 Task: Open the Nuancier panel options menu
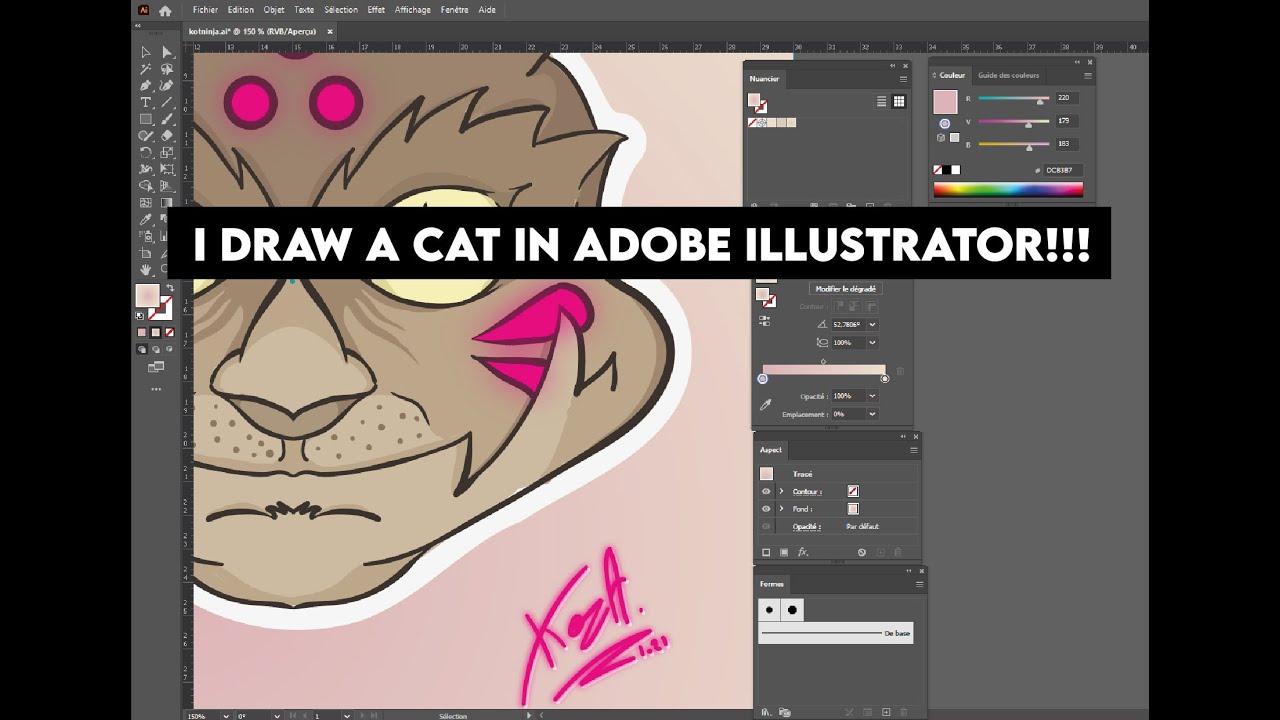(x=903, y=78)
